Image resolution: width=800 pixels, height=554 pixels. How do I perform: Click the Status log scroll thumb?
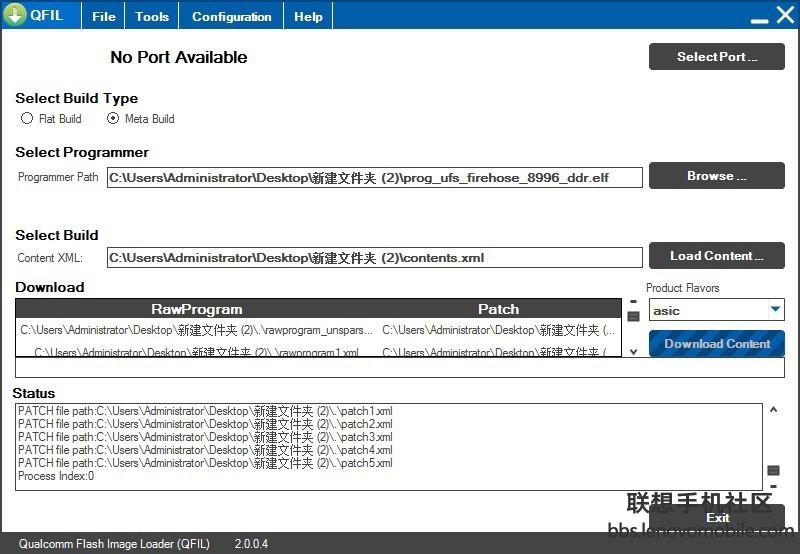[773, 470]
